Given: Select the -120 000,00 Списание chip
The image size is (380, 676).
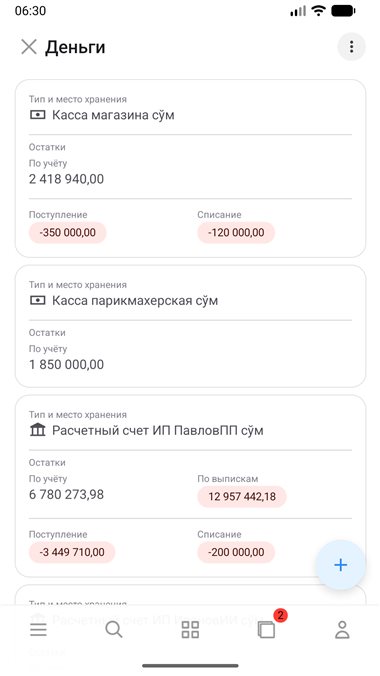Looking at the screenshot, I should pyautogui.click(x=236, y=233).
